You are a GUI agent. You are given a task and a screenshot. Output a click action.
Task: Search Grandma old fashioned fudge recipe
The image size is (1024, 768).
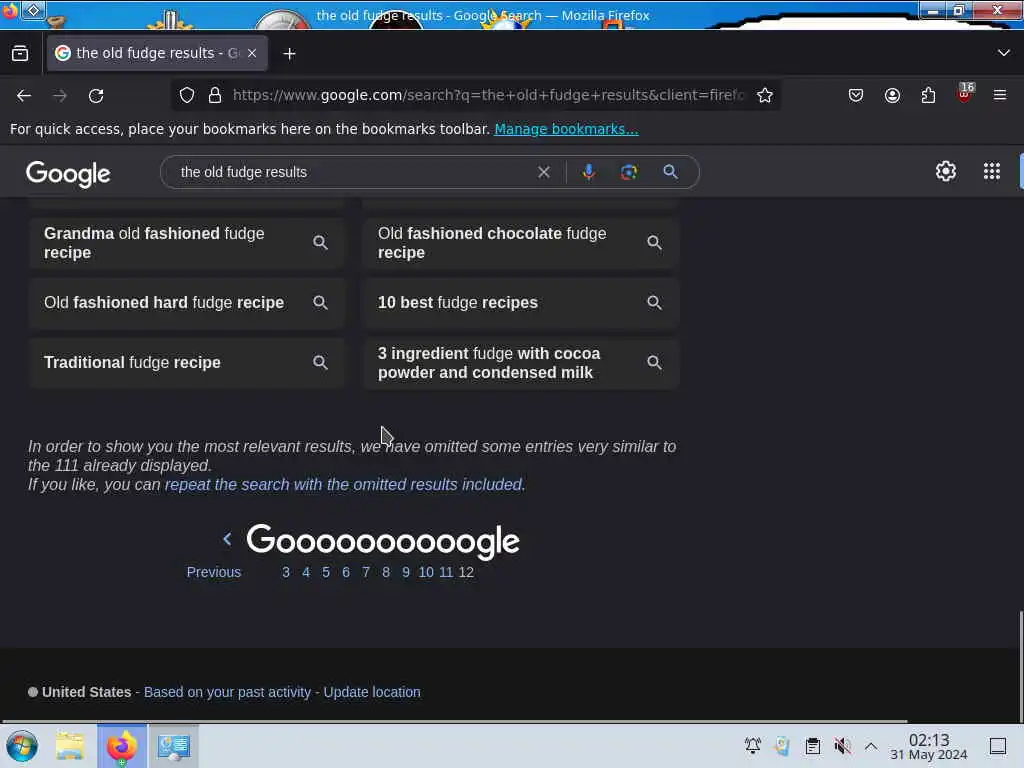pos(186,243)
